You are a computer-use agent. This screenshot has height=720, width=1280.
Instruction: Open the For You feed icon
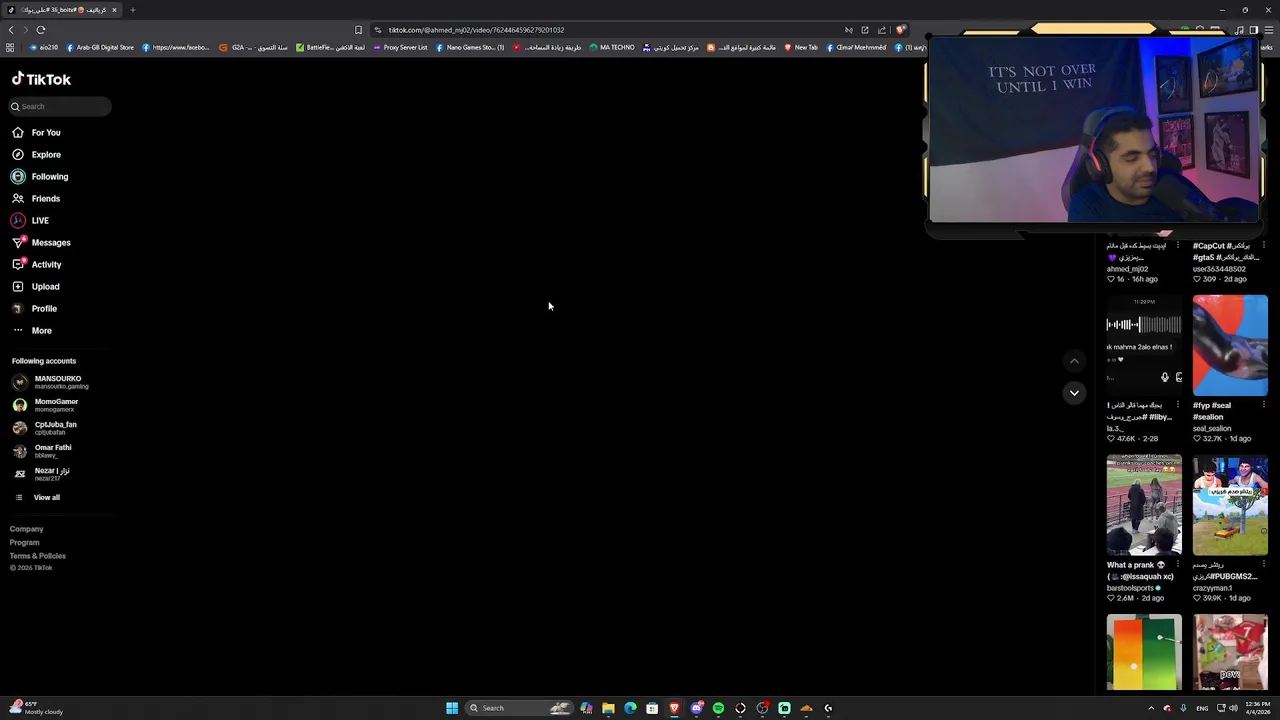18,132
